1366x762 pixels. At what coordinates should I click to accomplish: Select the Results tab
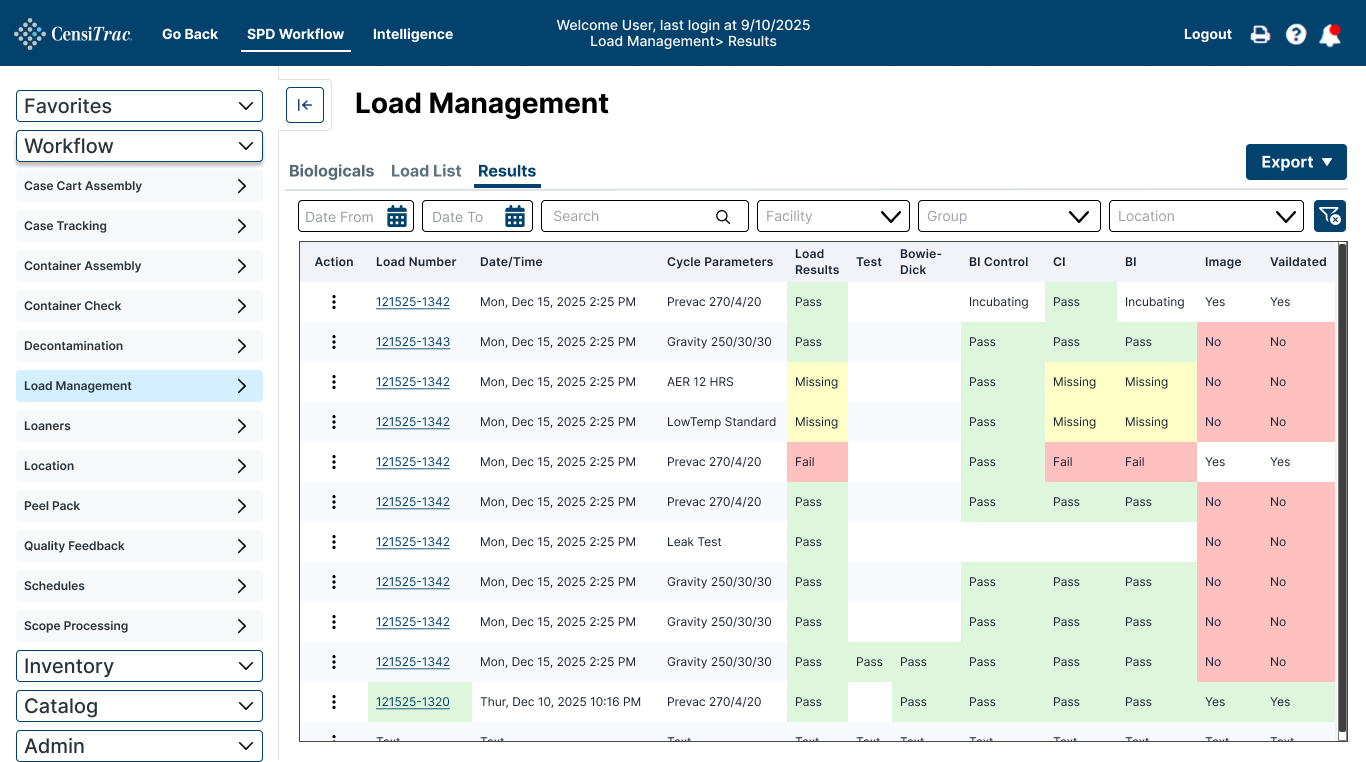point(507,171)
